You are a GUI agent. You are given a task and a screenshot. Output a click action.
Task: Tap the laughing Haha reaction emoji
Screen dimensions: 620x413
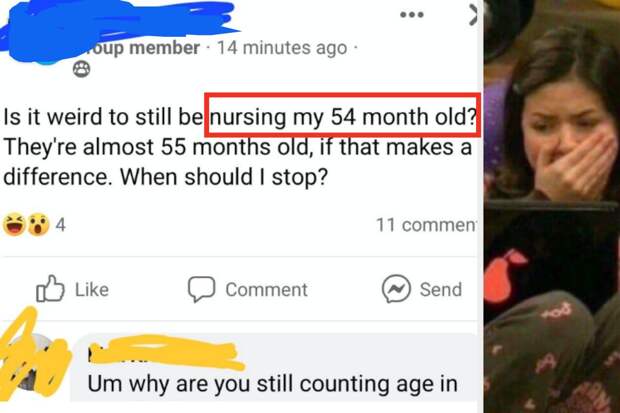click(14, 225)
